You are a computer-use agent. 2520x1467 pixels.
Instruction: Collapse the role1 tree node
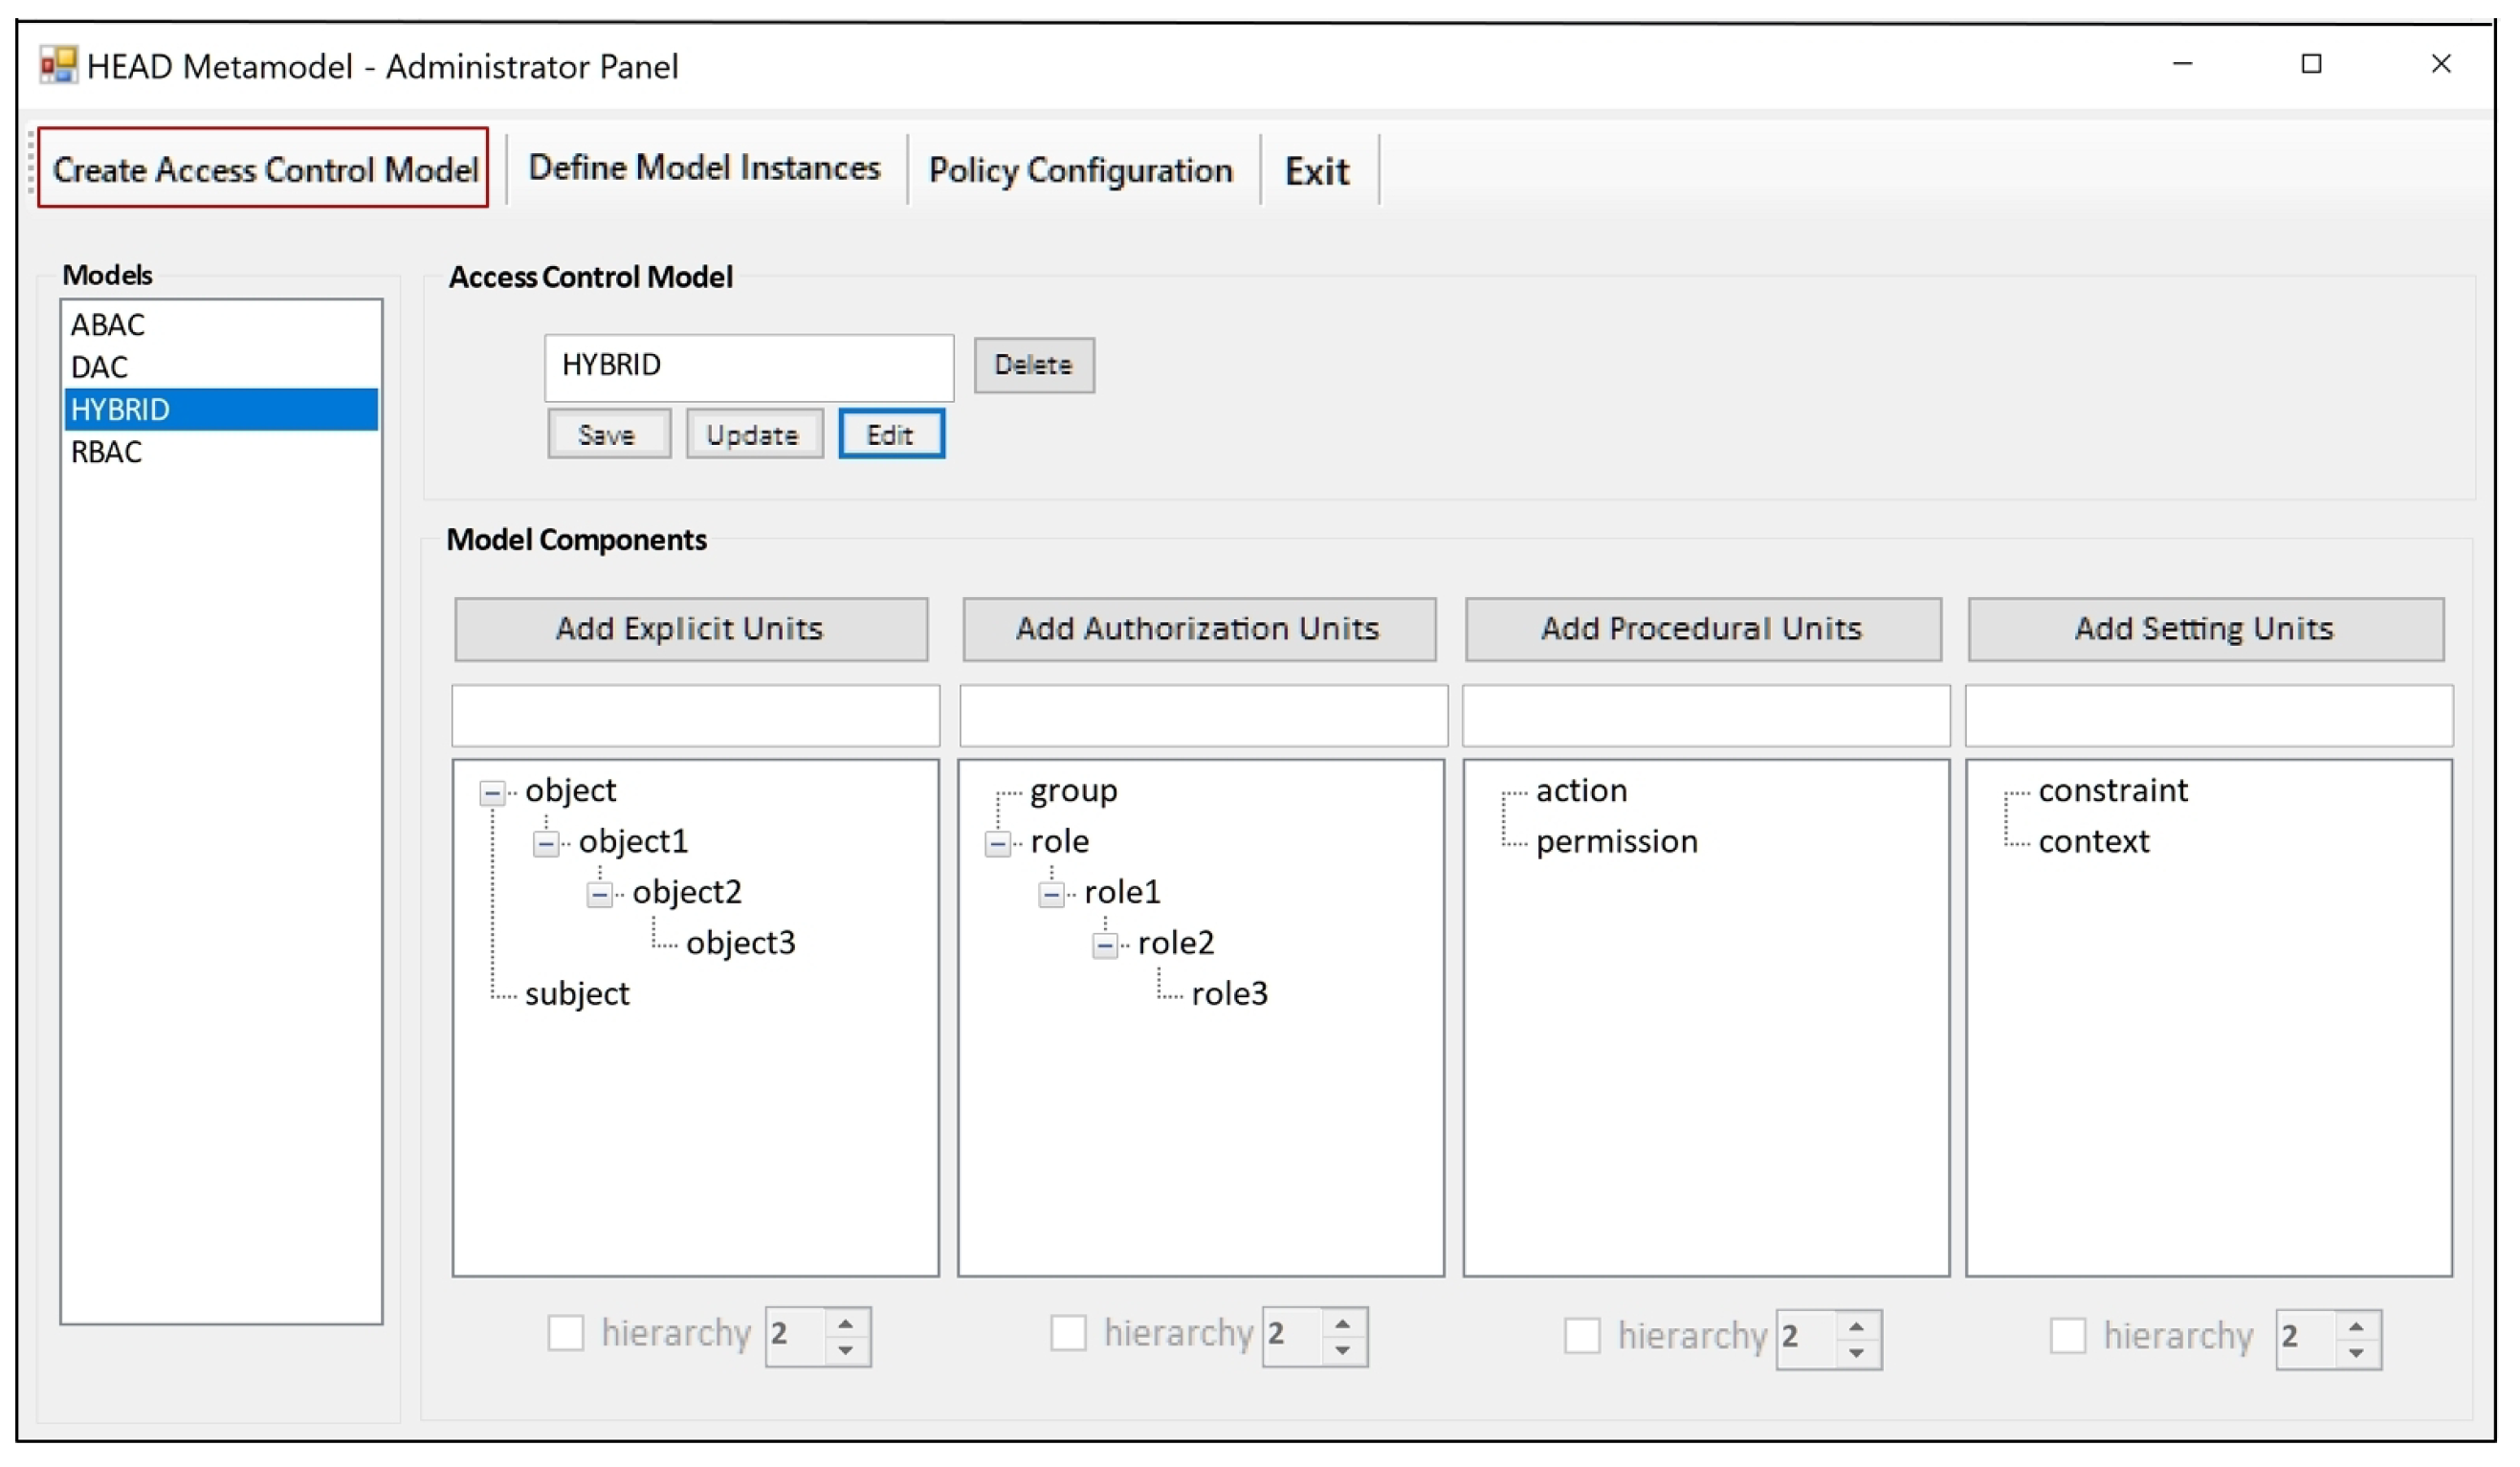[1051, 895]
